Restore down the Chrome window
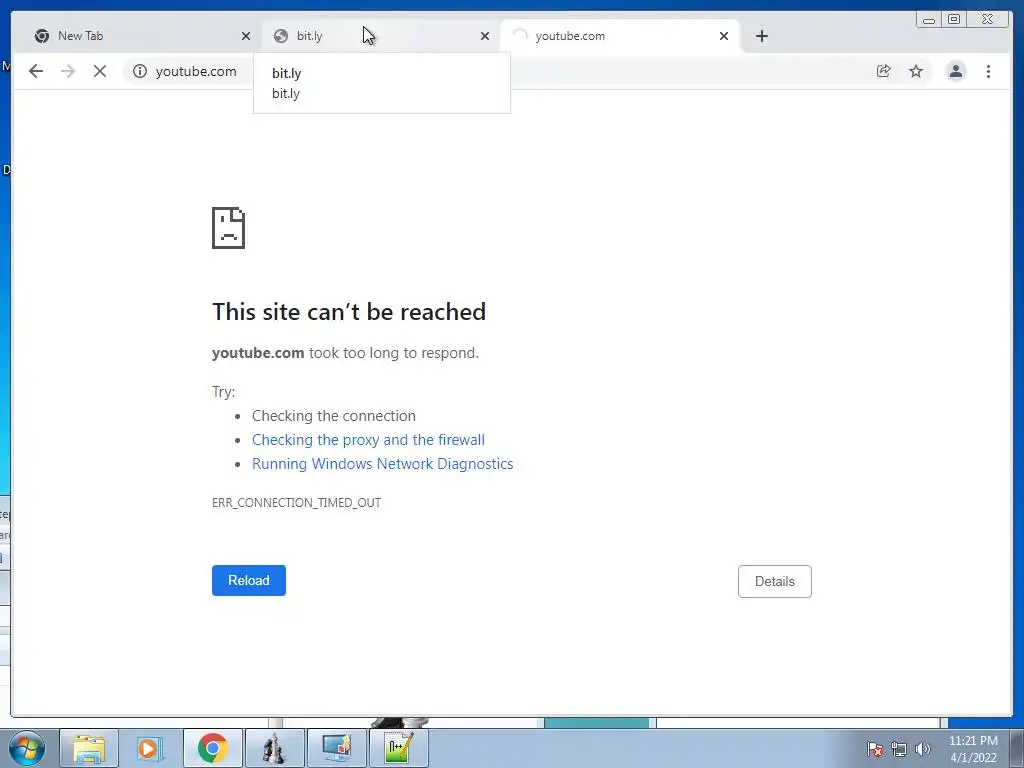The image size is (1024, 768). (954, 20)
